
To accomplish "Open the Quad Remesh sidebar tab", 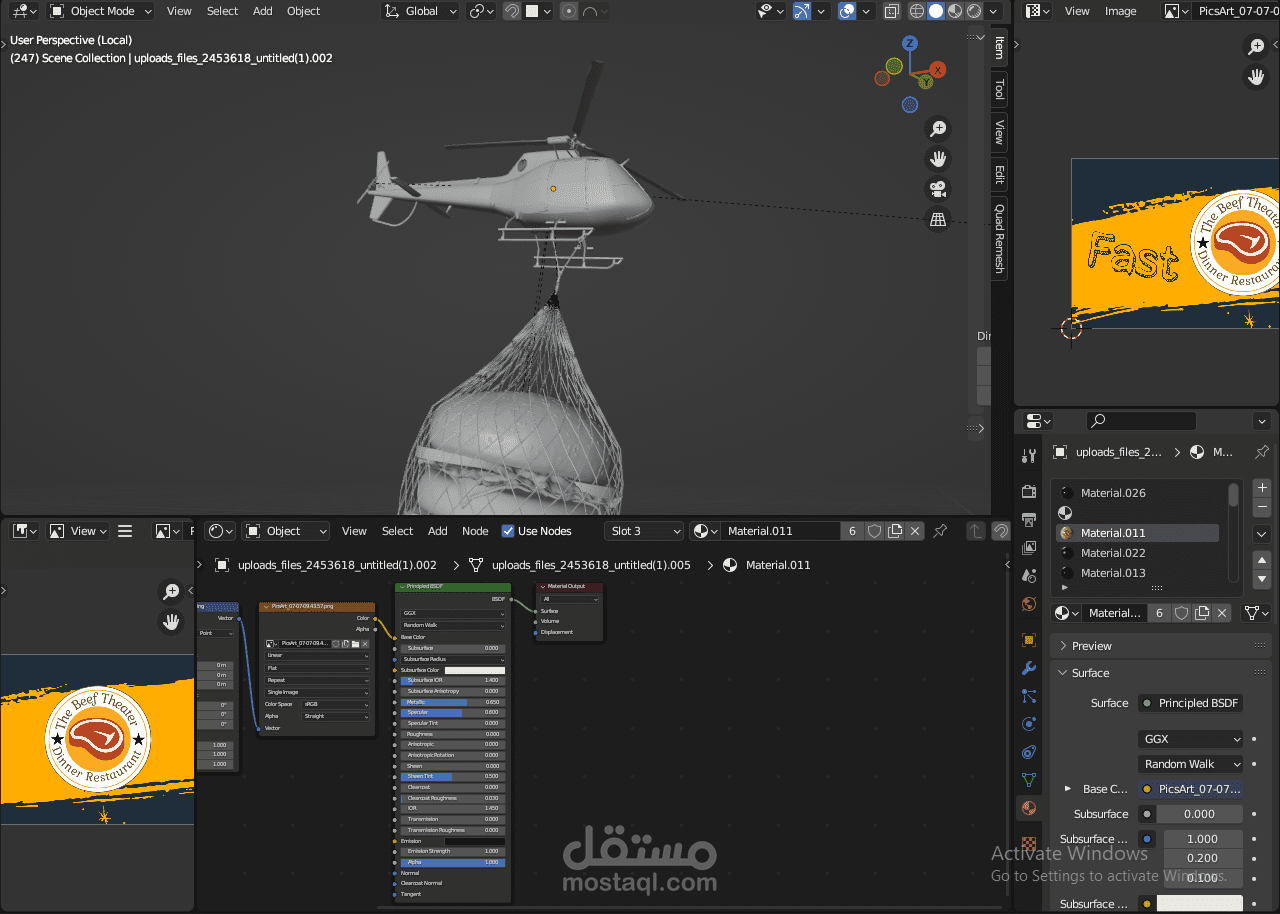I will [999, 239].
